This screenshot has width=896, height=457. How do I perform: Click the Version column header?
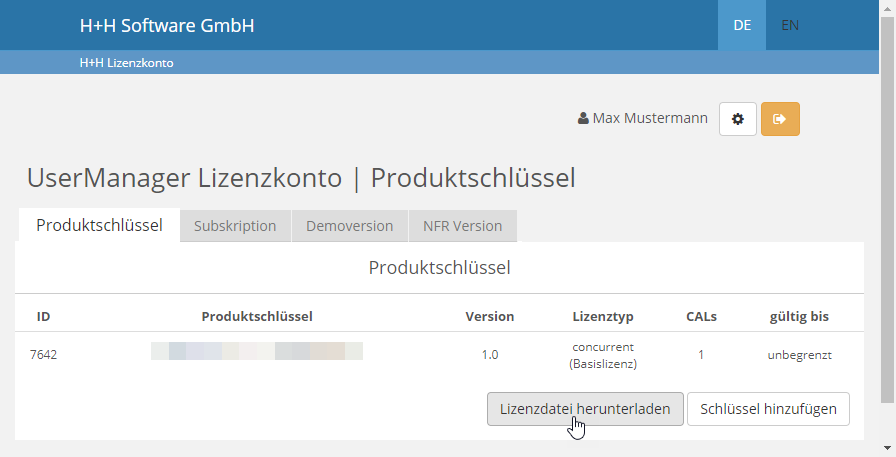click(490, 316)
